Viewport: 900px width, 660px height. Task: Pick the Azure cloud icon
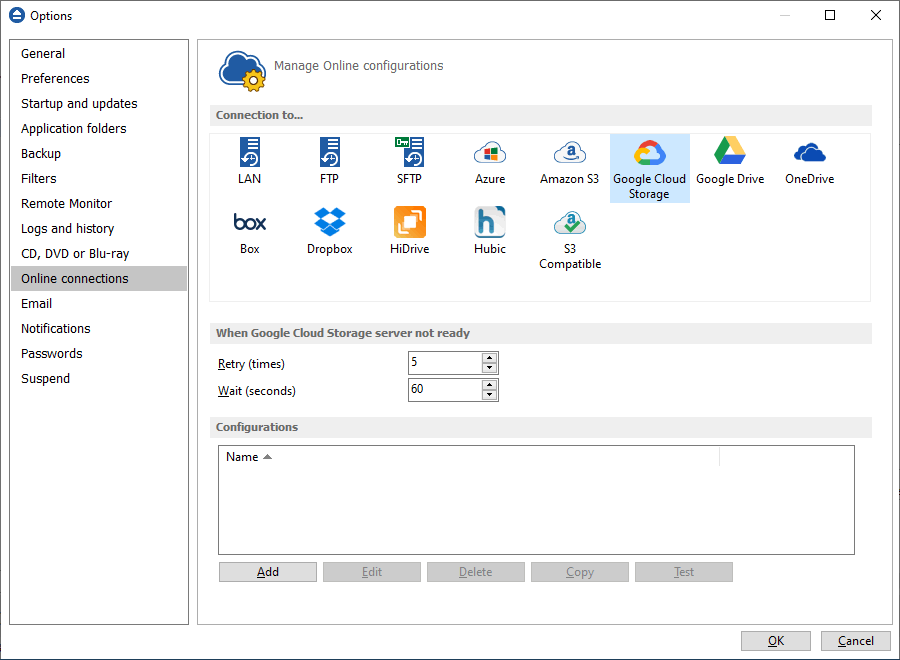(490, 161)
